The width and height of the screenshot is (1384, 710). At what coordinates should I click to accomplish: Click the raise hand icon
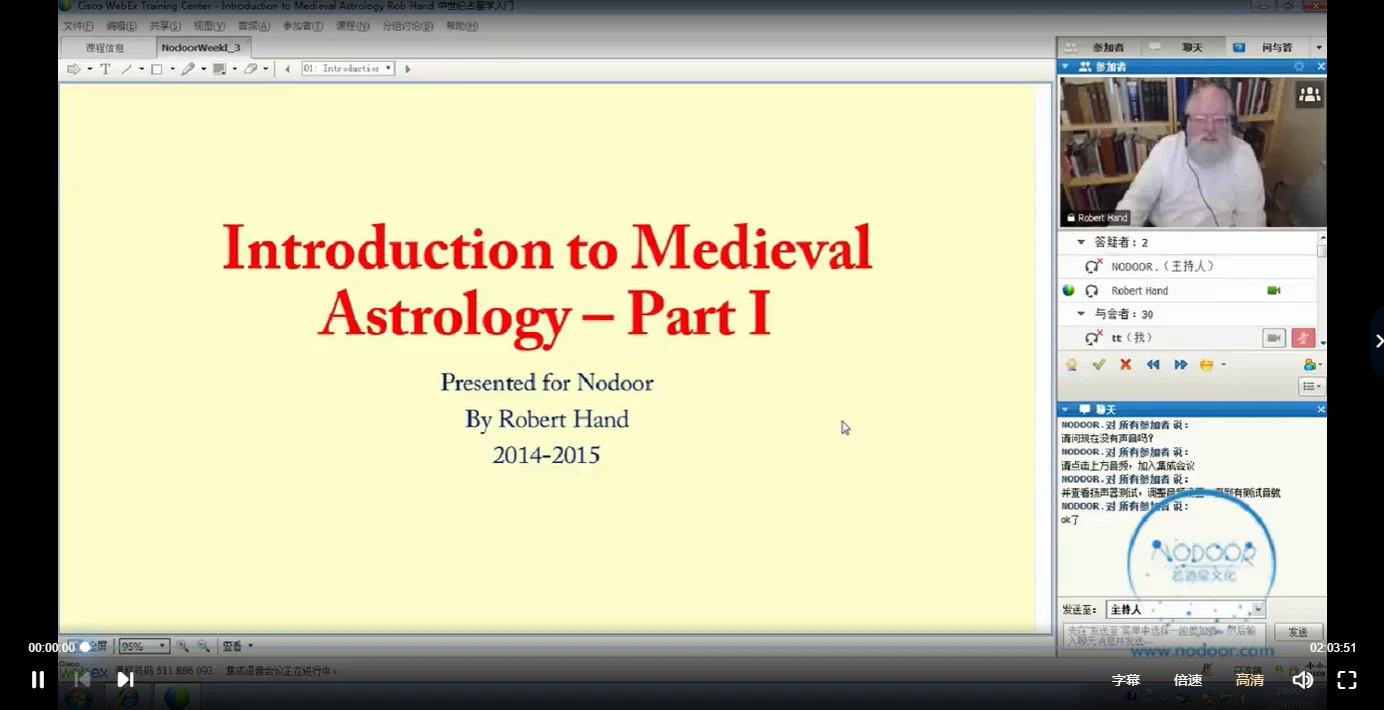click(x=1072, y=364)
